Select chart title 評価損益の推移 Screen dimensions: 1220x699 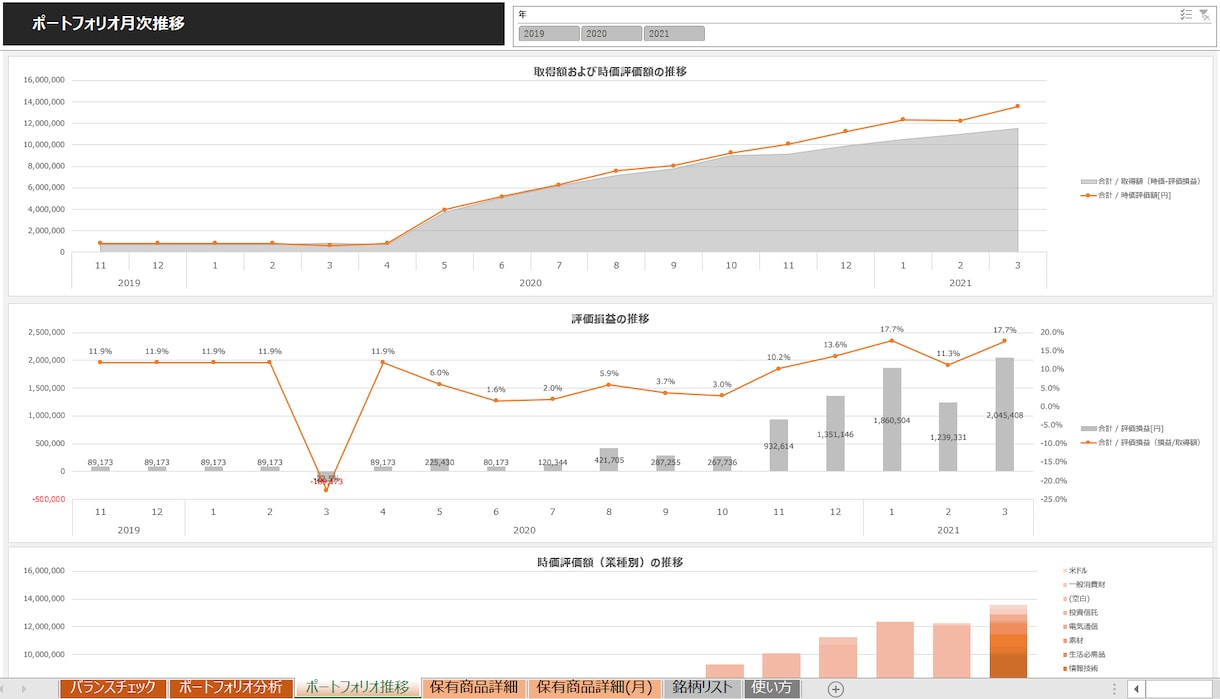tap(610, 319)
